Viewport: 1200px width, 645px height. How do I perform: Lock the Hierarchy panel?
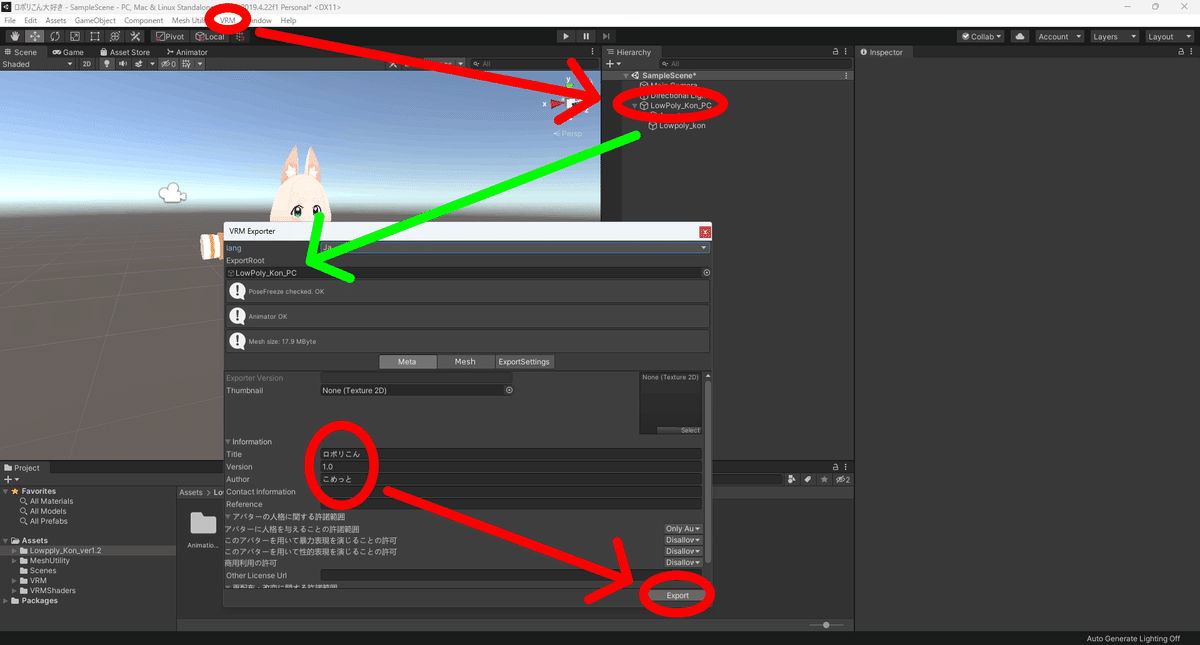coord(835,52)
